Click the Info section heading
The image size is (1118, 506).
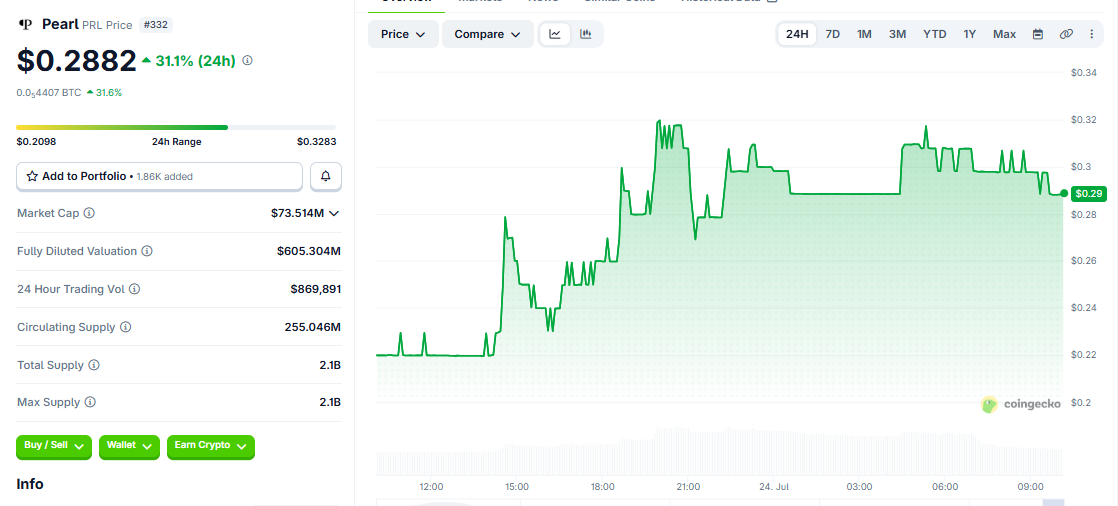coord(30,484)
